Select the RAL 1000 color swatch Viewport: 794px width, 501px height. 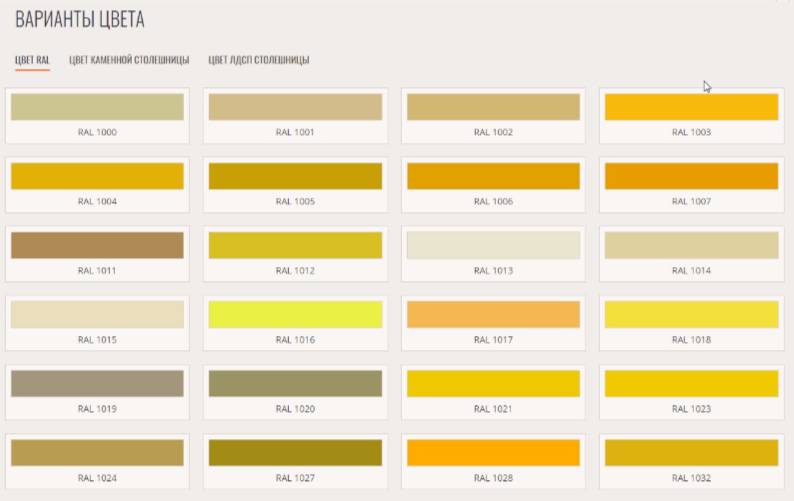[x=97, y=107]
